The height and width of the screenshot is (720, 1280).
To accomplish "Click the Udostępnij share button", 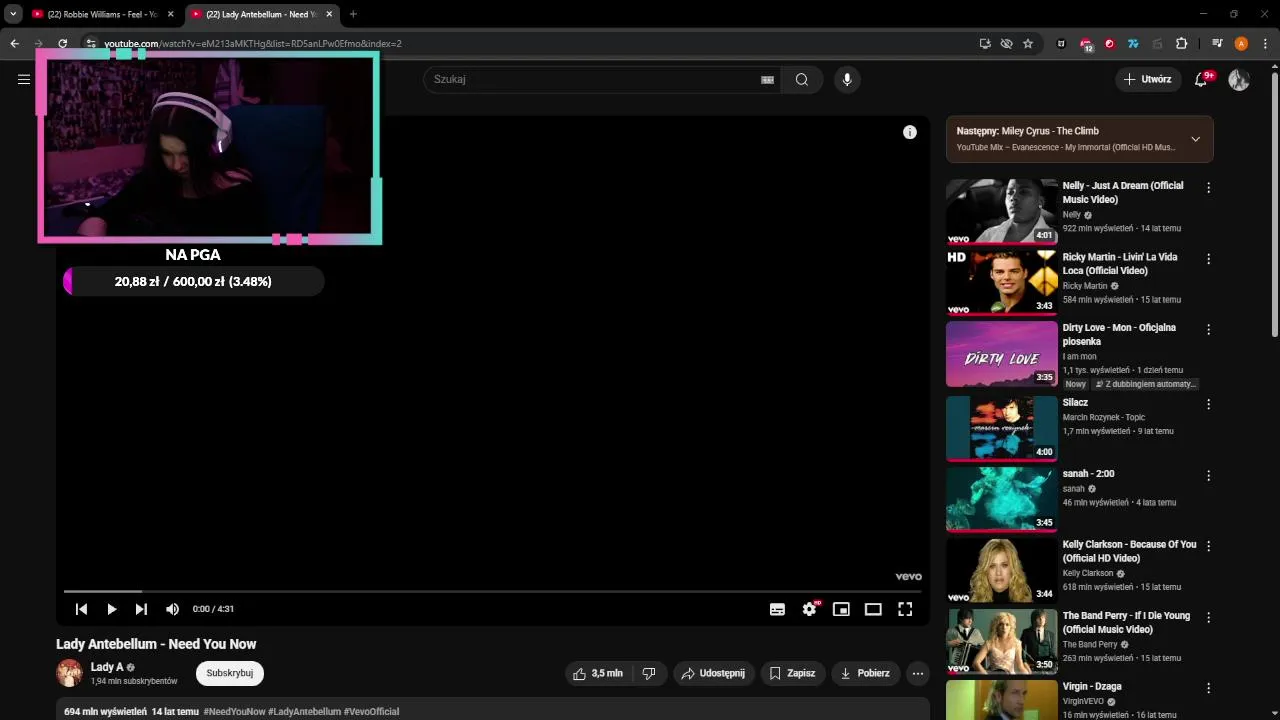I will (713, 673).
